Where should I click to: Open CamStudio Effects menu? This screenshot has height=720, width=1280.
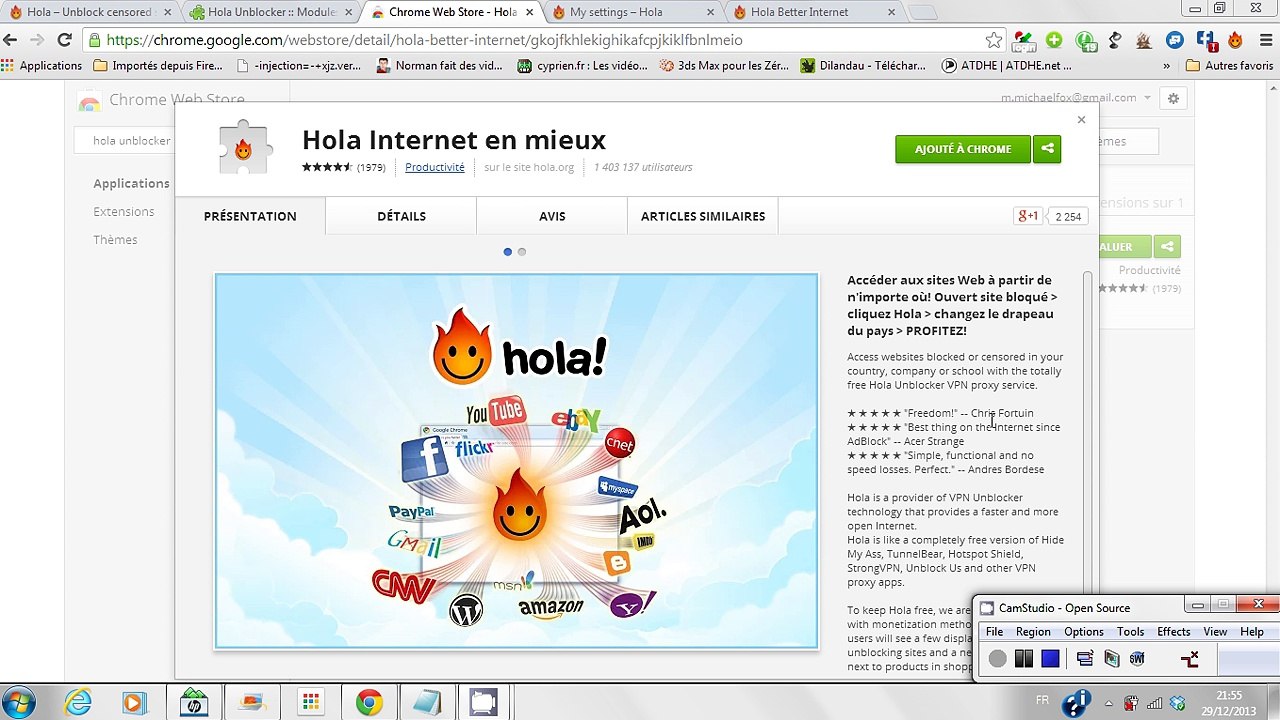1174,632
